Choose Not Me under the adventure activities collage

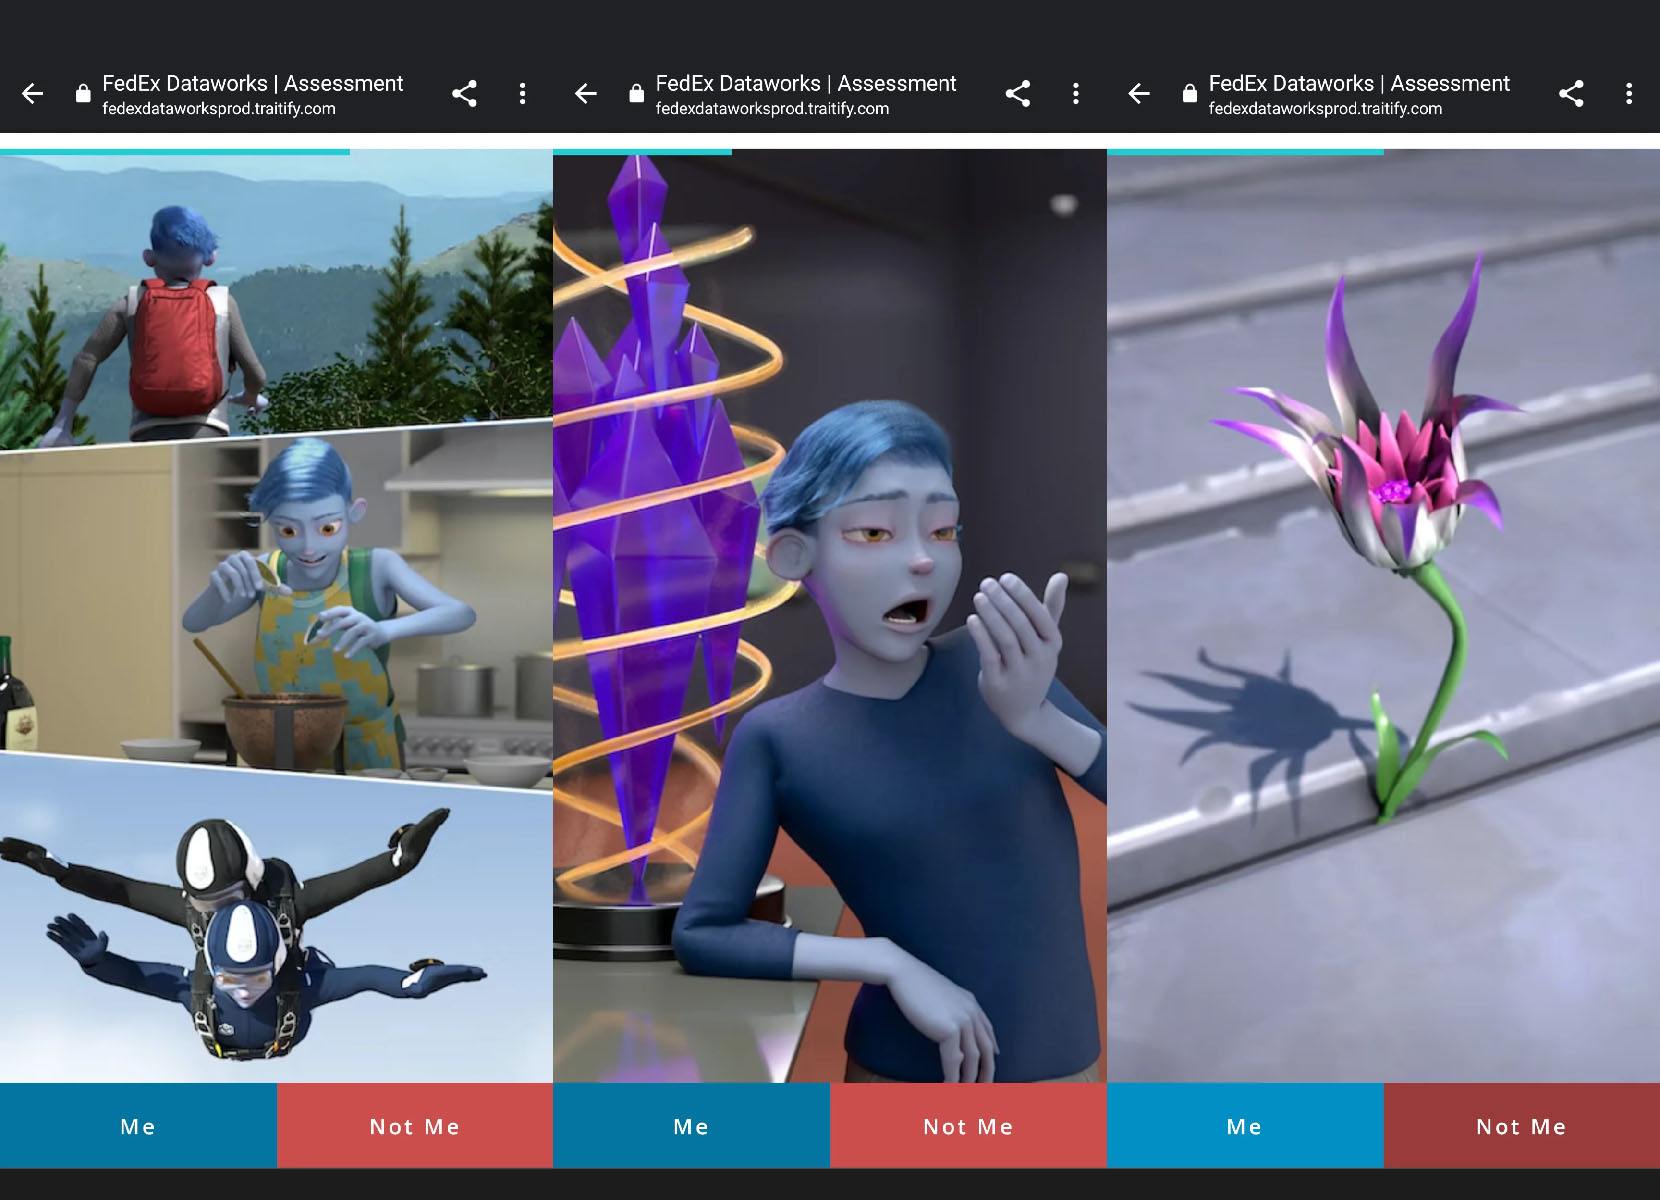point(415,1126)
